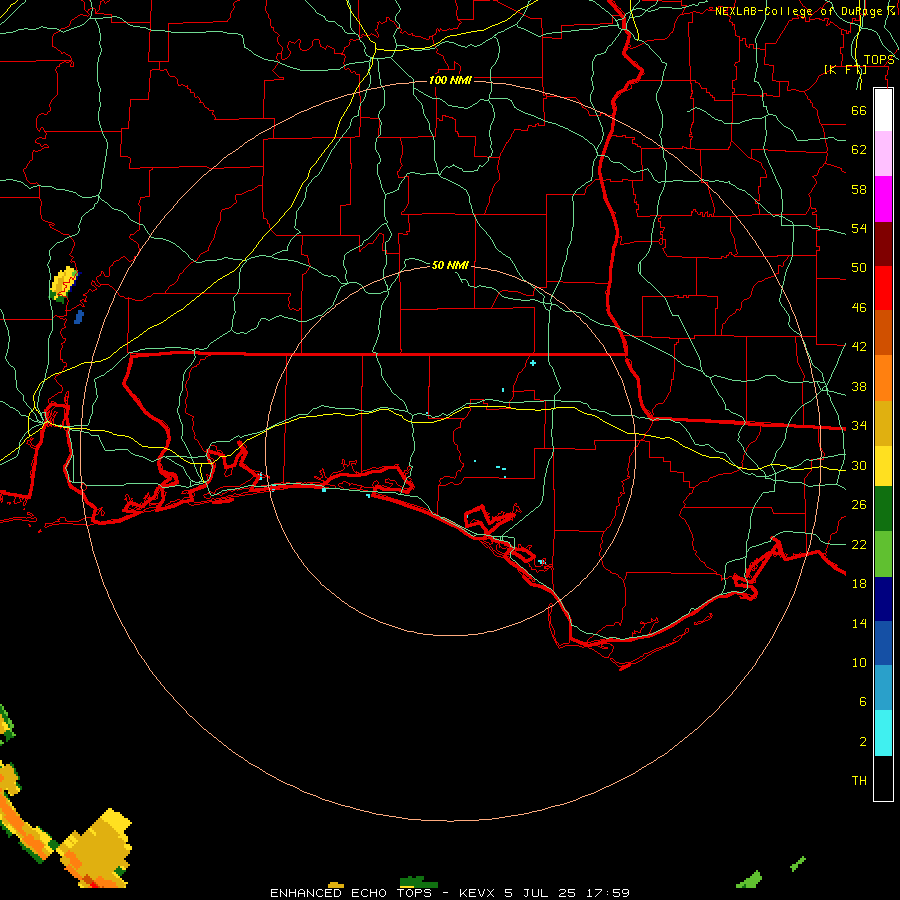
Task: Select the bright yellow legend swatch
Action: click(883, 466)
